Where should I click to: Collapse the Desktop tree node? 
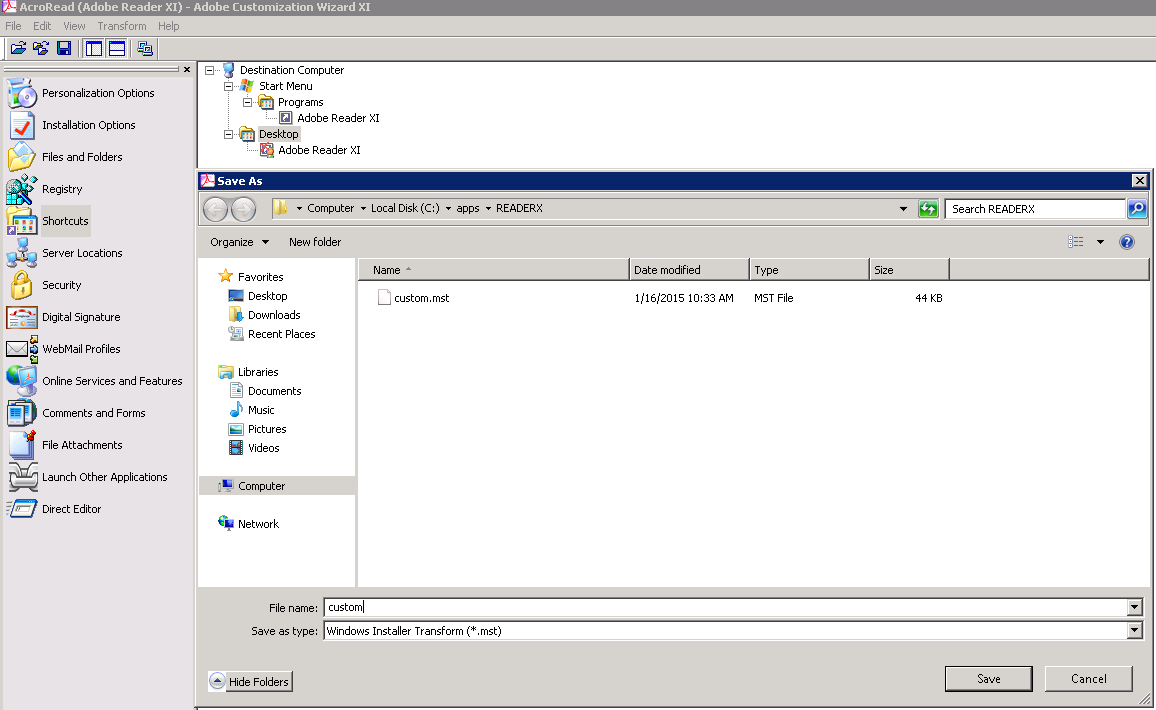pos(229,134)
